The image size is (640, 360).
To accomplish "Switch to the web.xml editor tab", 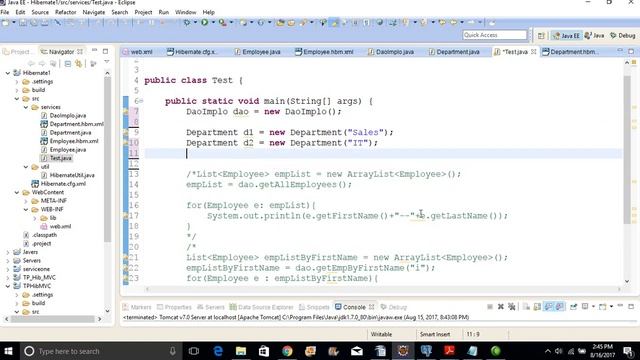I will 137,52.
